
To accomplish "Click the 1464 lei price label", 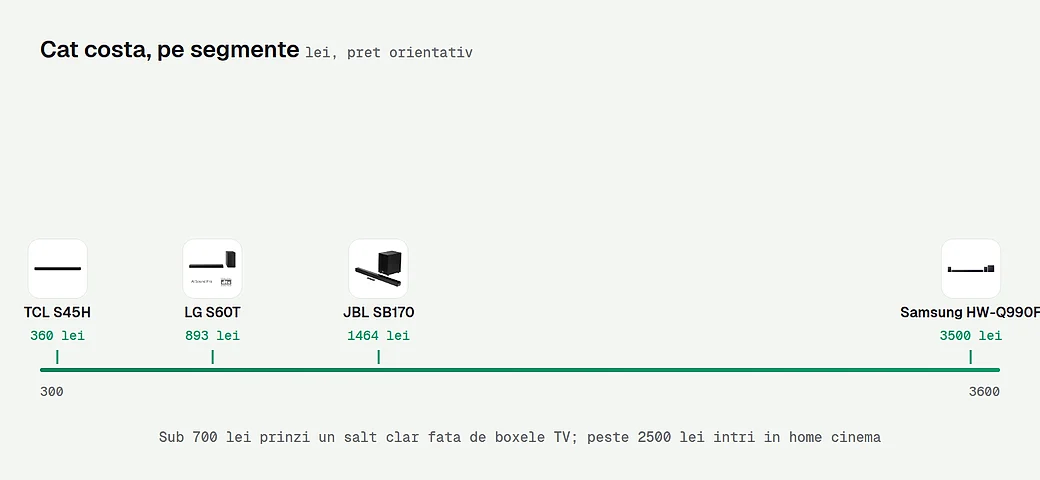I will click(379, 335).
